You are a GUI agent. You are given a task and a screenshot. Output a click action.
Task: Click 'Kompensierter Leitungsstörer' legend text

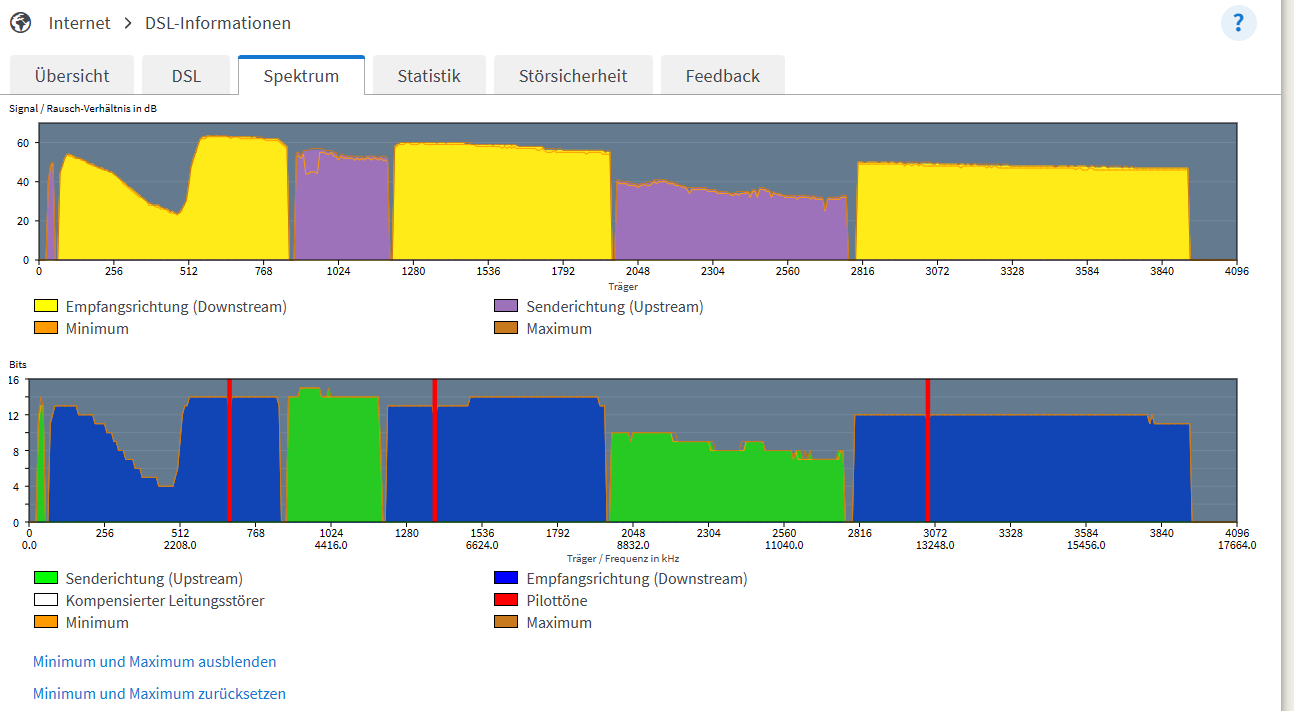point(165,601)
